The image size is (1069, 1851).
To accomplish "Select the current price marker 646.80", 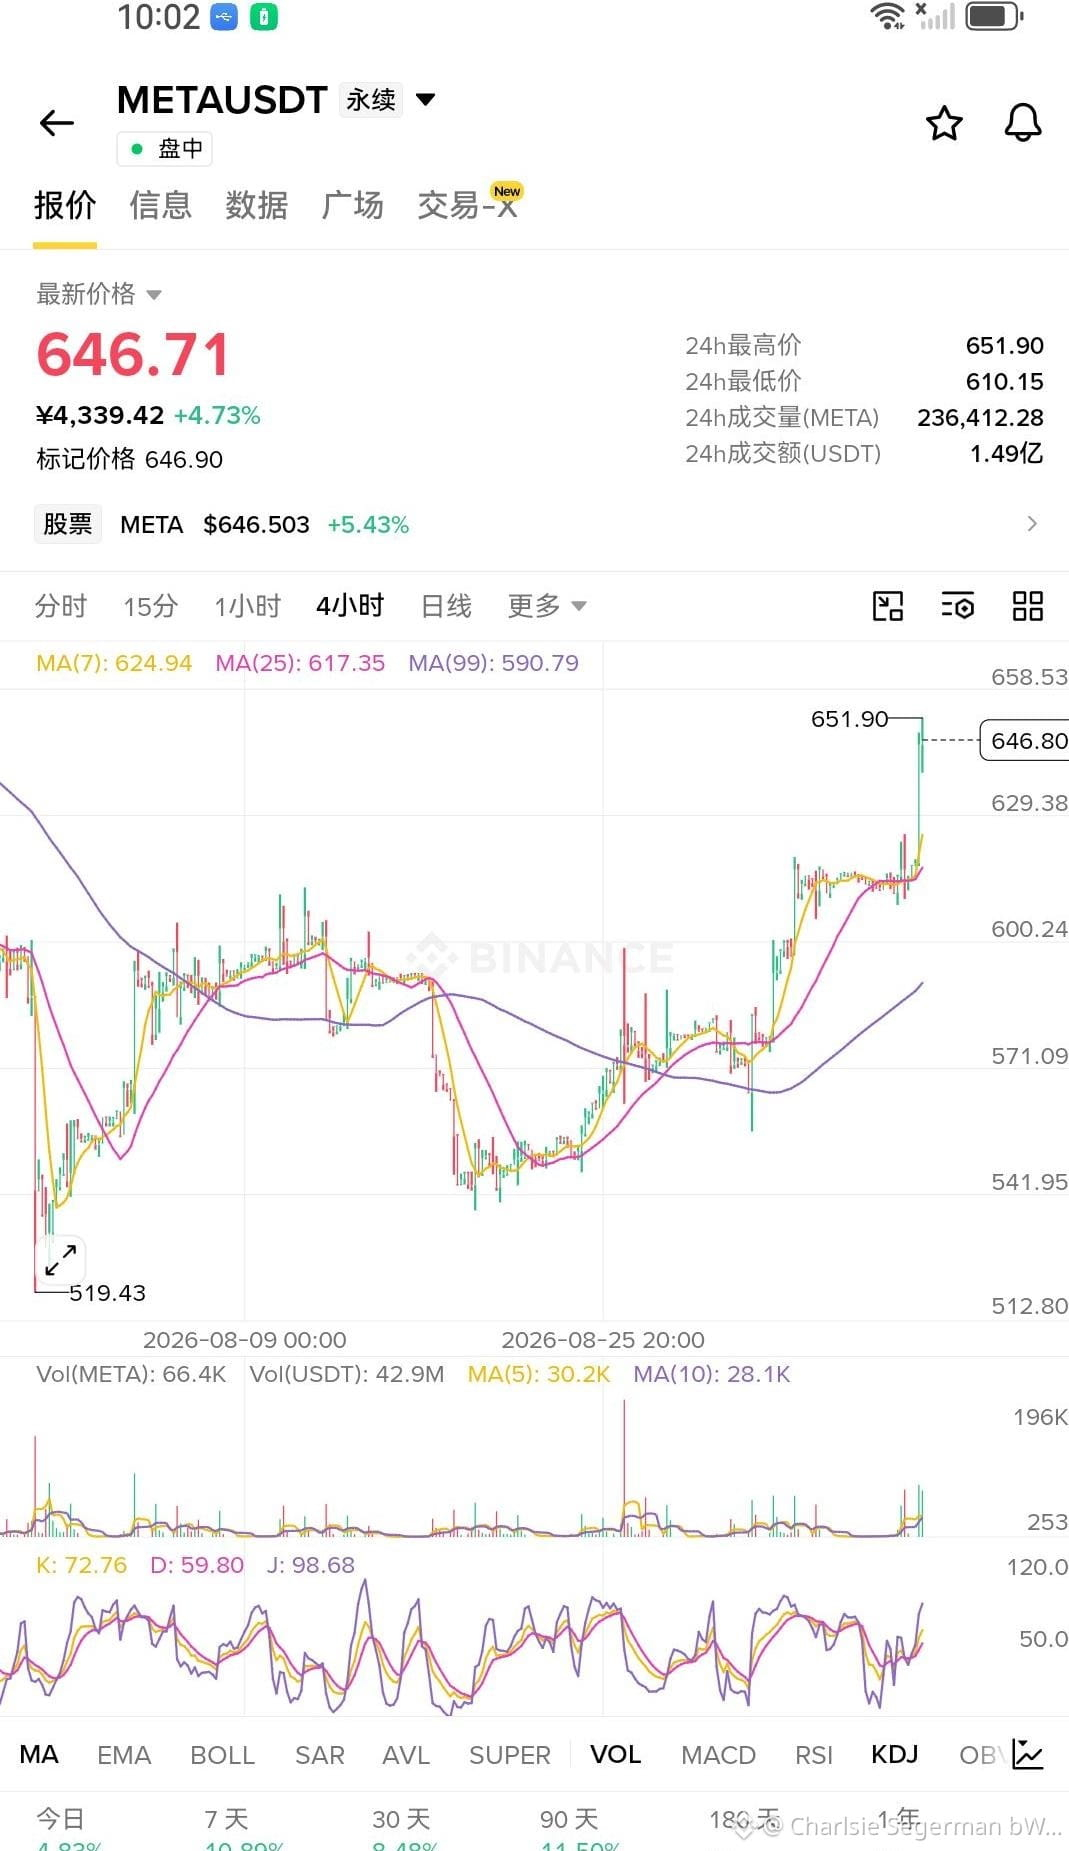I will pyautogui.click(x=1025, y=740).
